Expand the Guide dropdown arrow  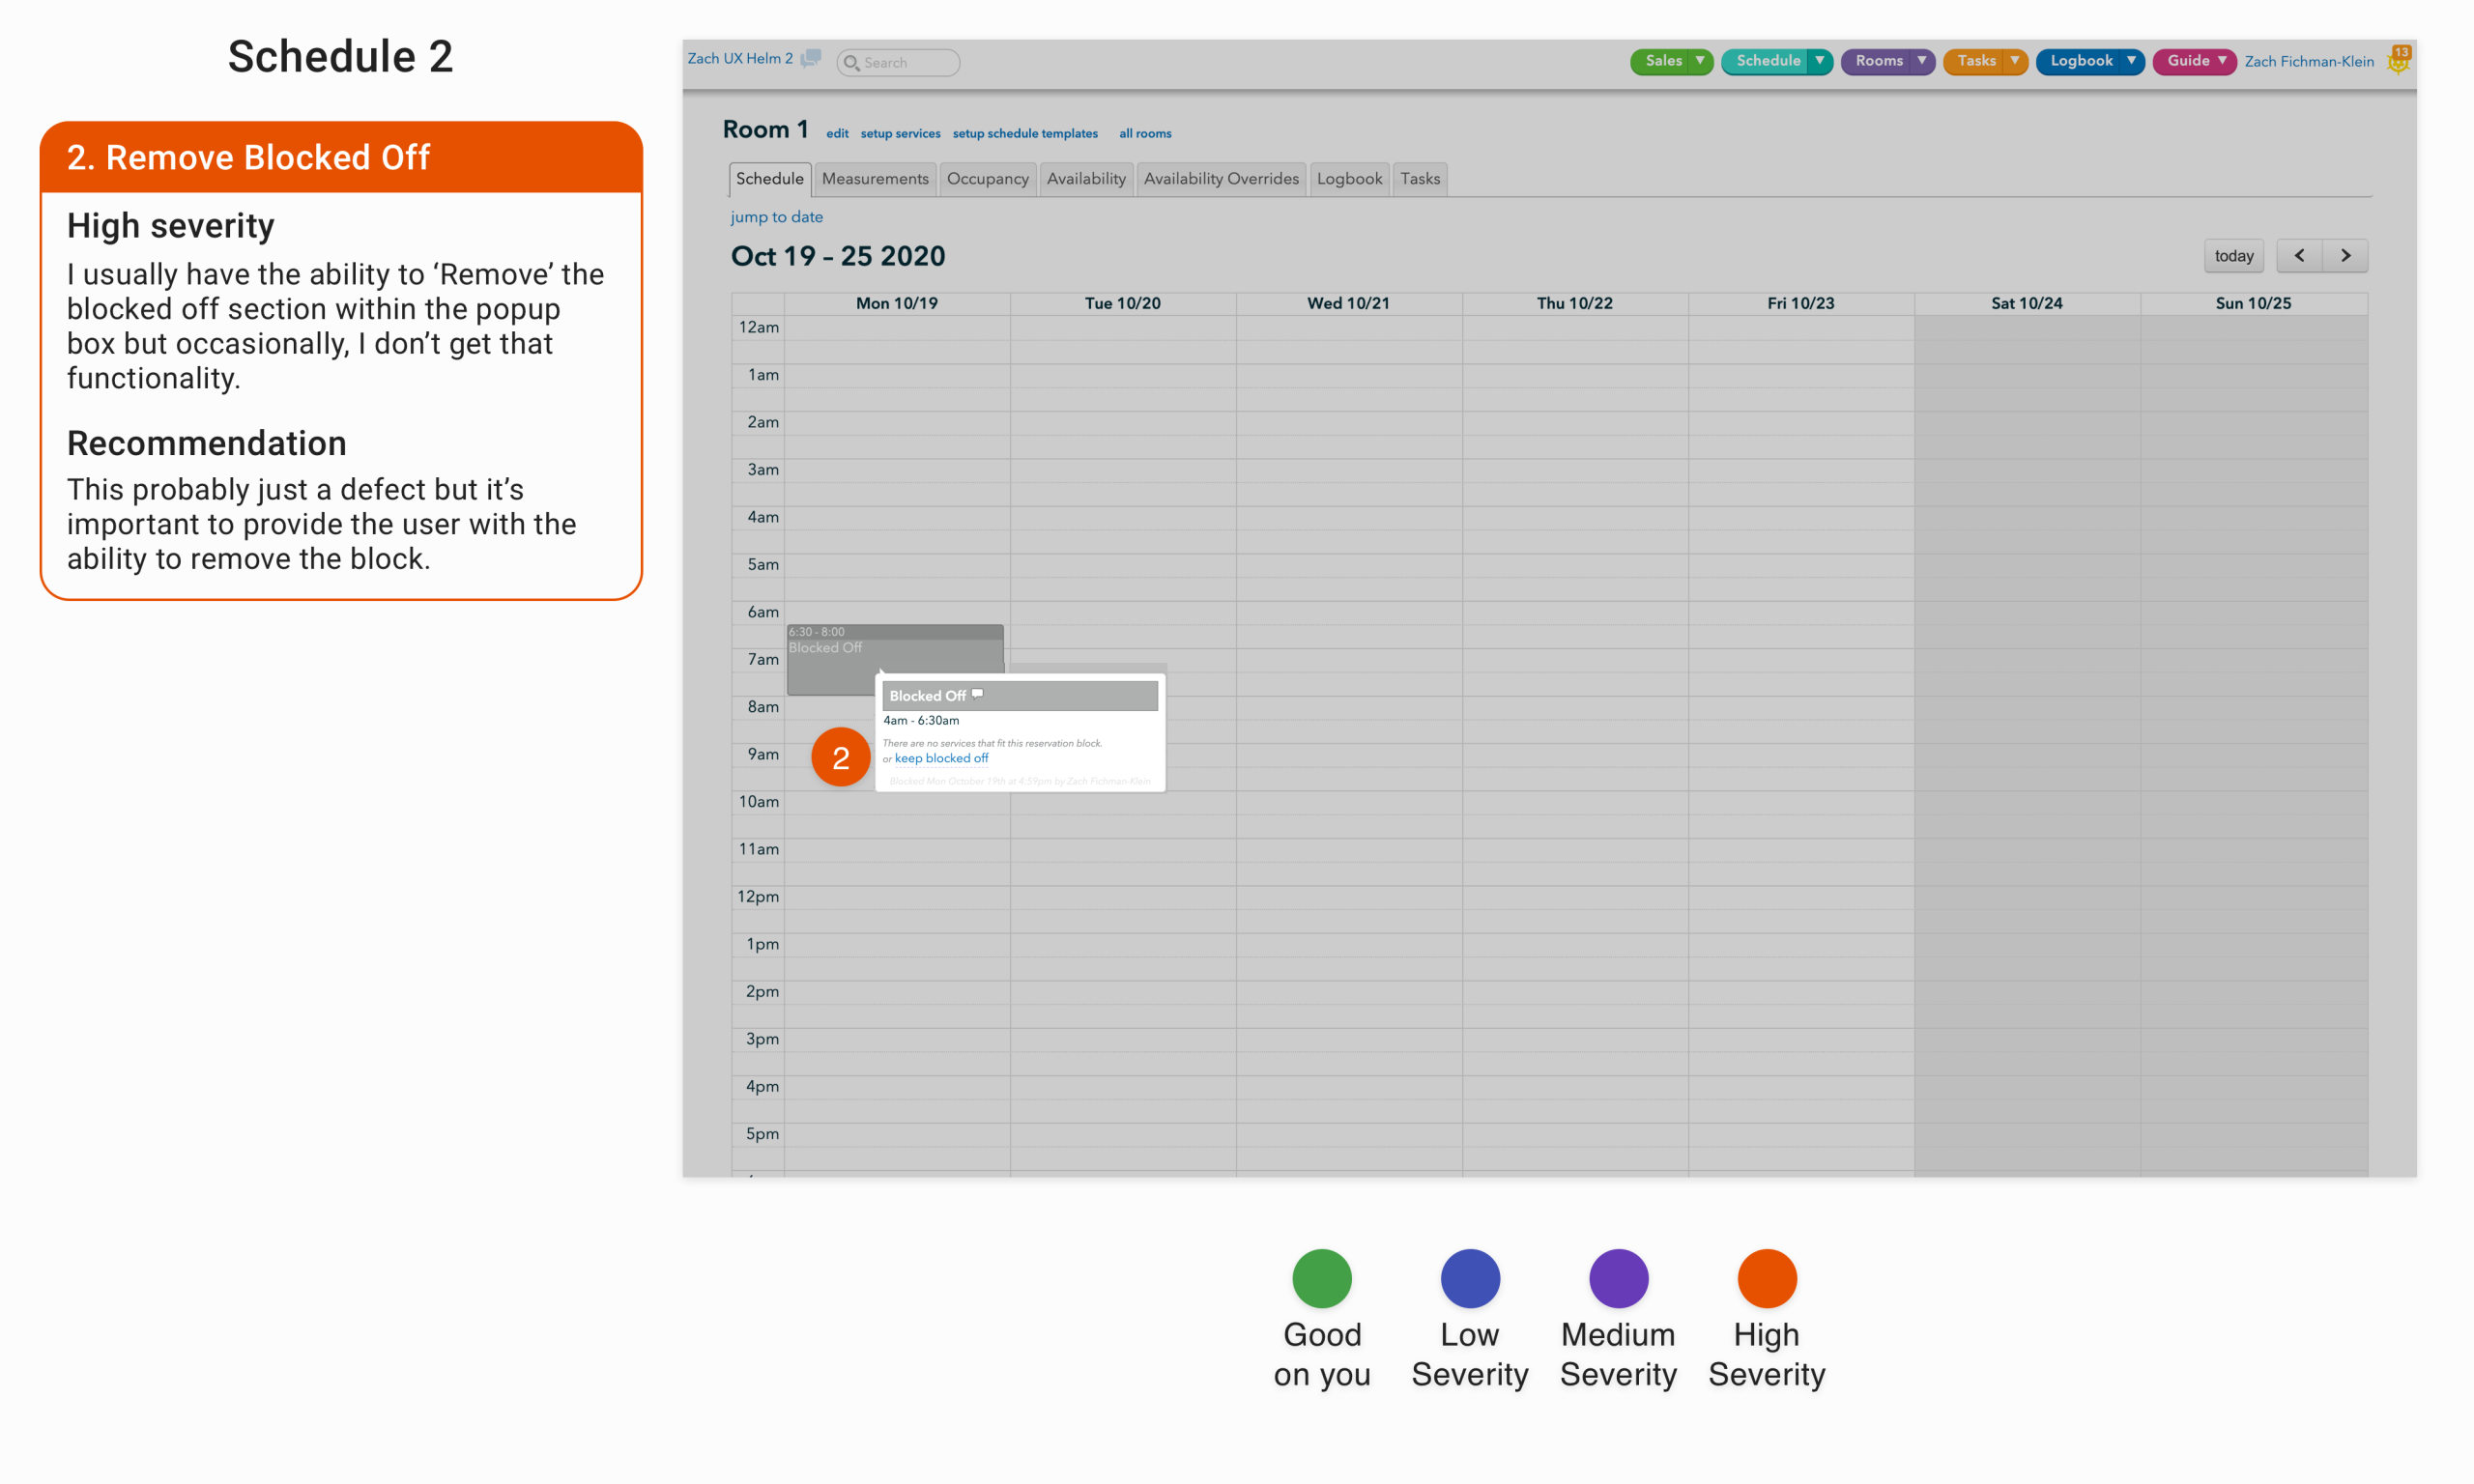[x=2222, y=61]
